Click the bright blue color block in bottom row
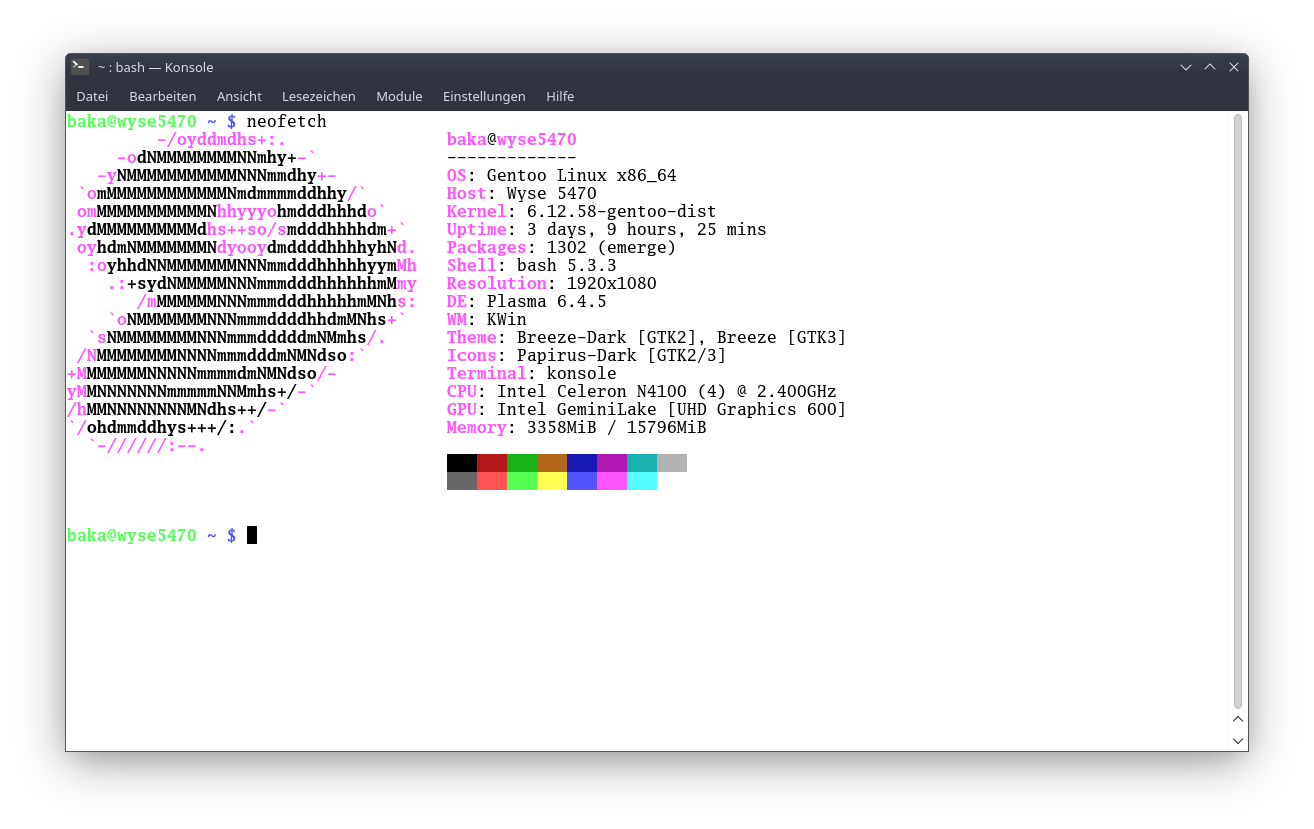This screenshot has width=1314, height=829. point(582,481)
